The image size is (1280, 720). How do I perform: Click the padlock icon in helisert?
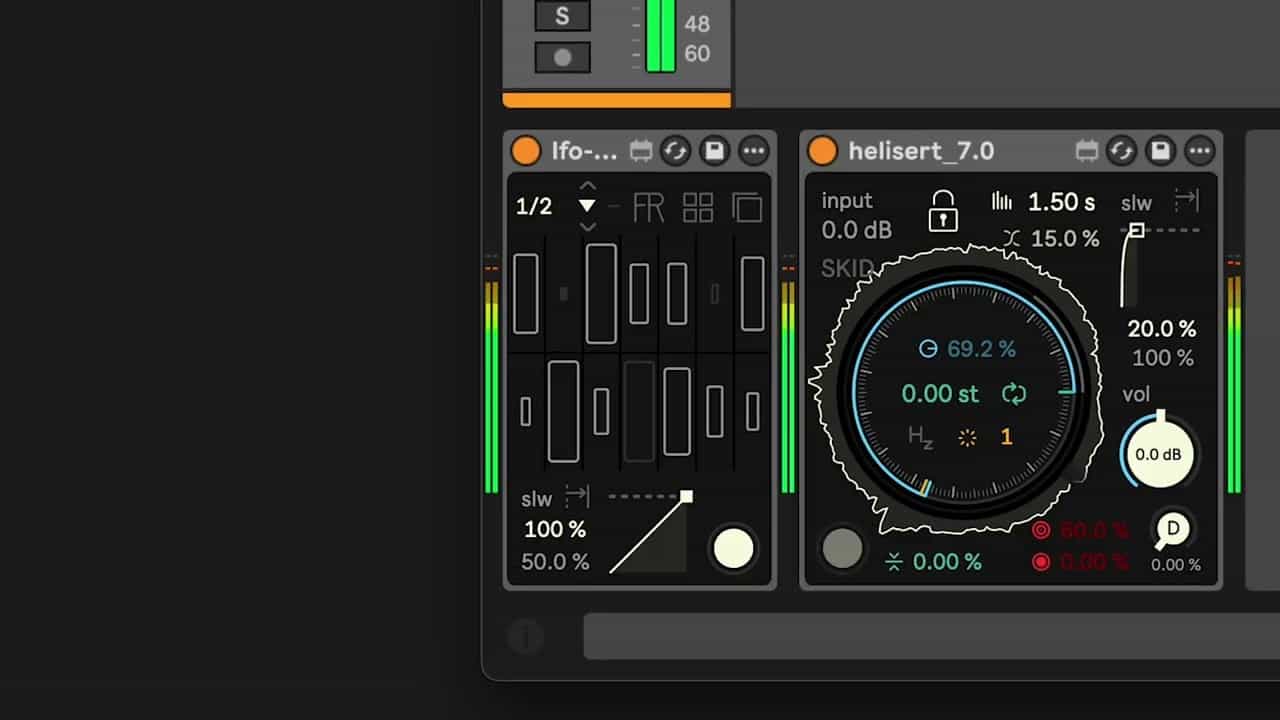[x=943, y=211]
